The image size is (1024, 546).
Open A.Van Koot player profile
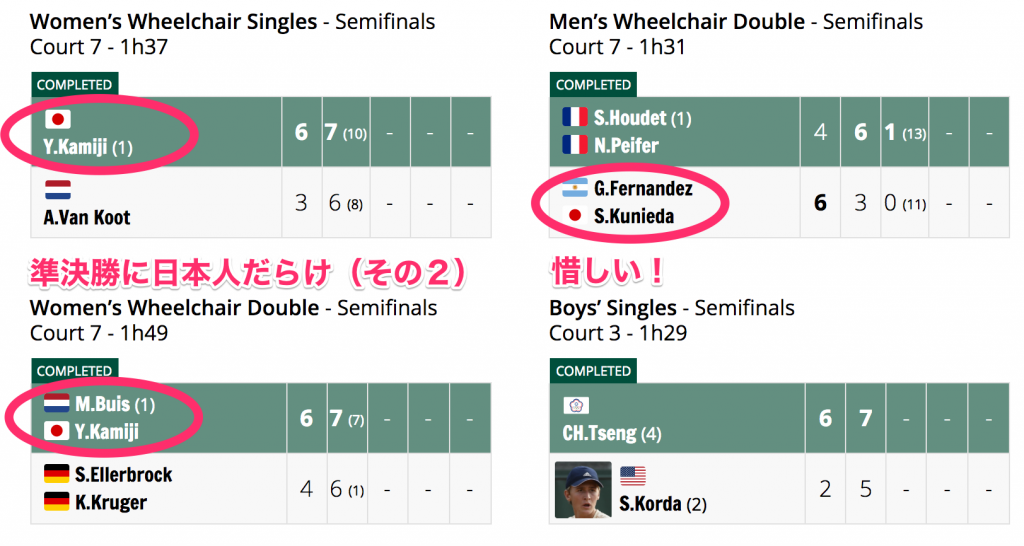pyautogui.click(x=87, y=217)
